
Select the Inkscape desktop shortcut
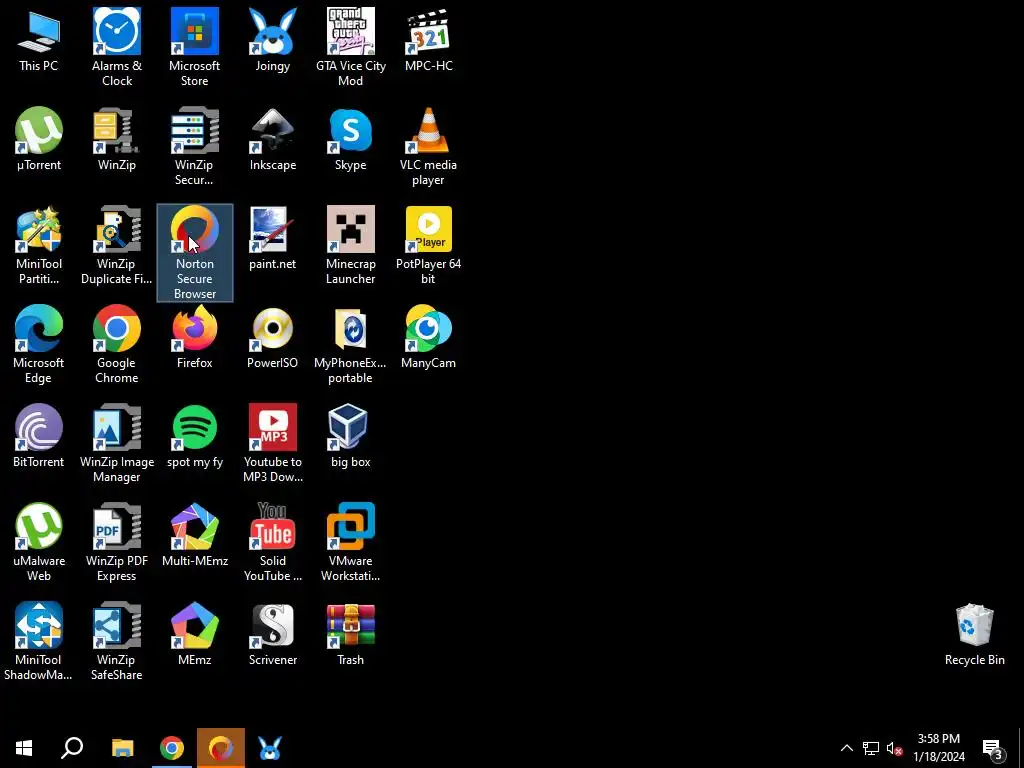coord(272,139)
